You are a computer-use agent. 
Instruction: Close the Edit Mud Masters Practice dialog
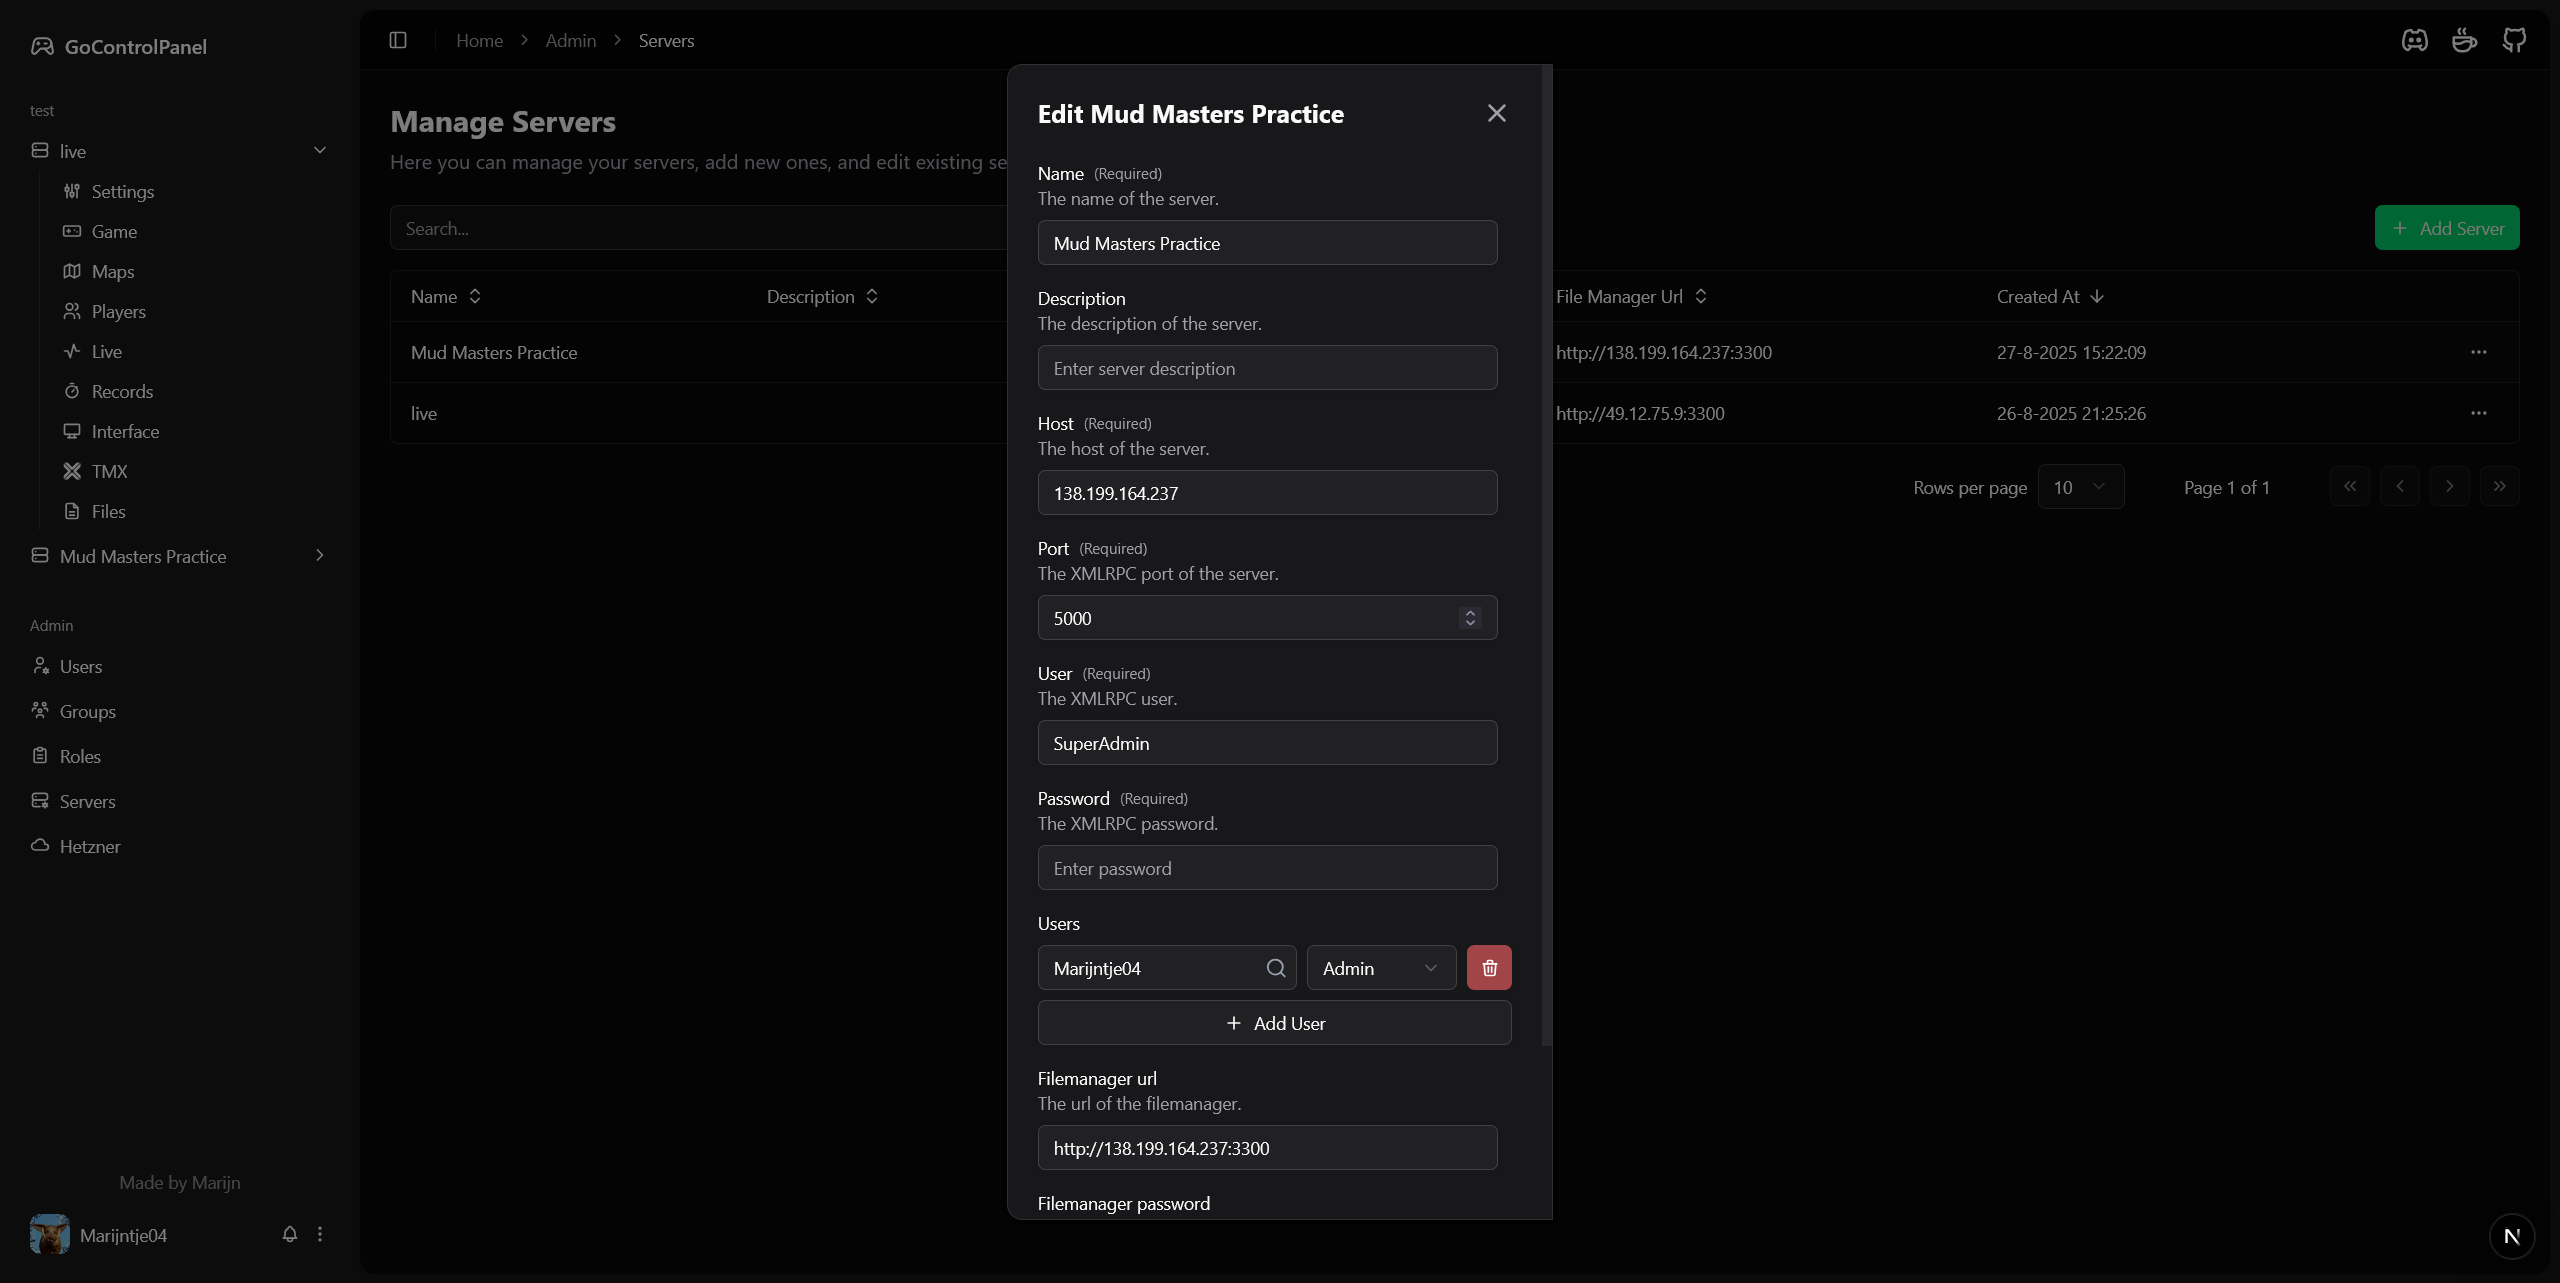pyautogui.click(x=1496, y=113)
